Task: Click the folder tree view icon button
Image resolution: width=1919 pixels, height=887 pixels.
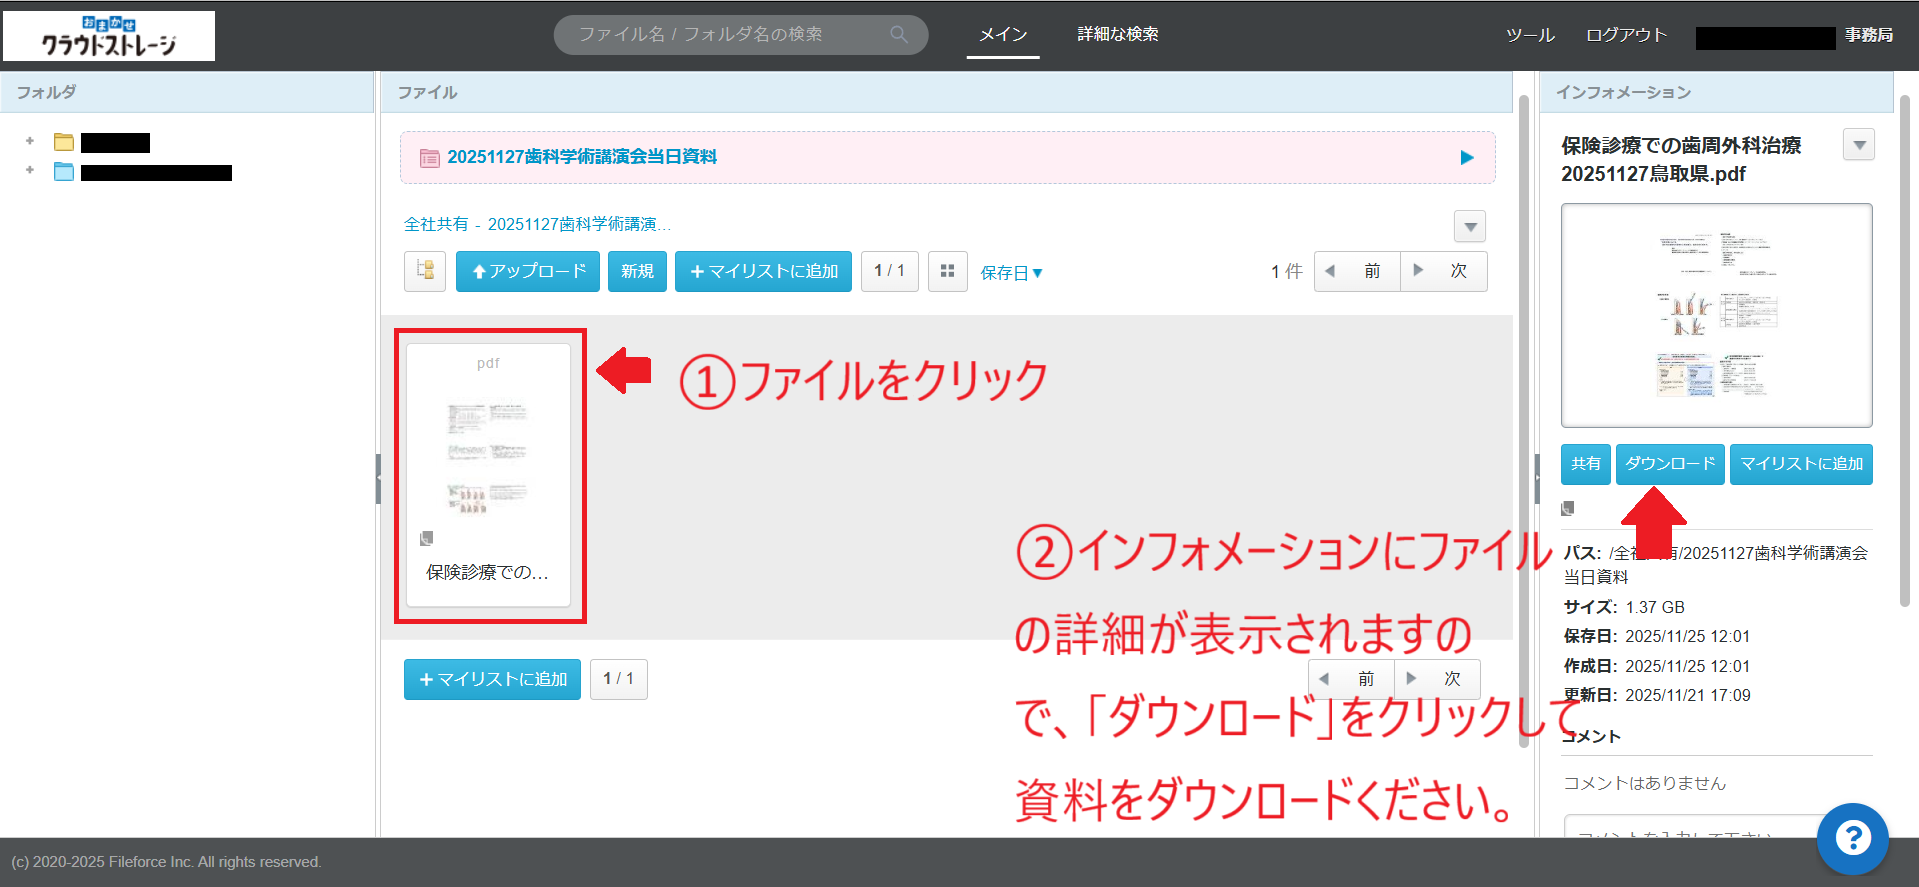Action: click(425, 271)
